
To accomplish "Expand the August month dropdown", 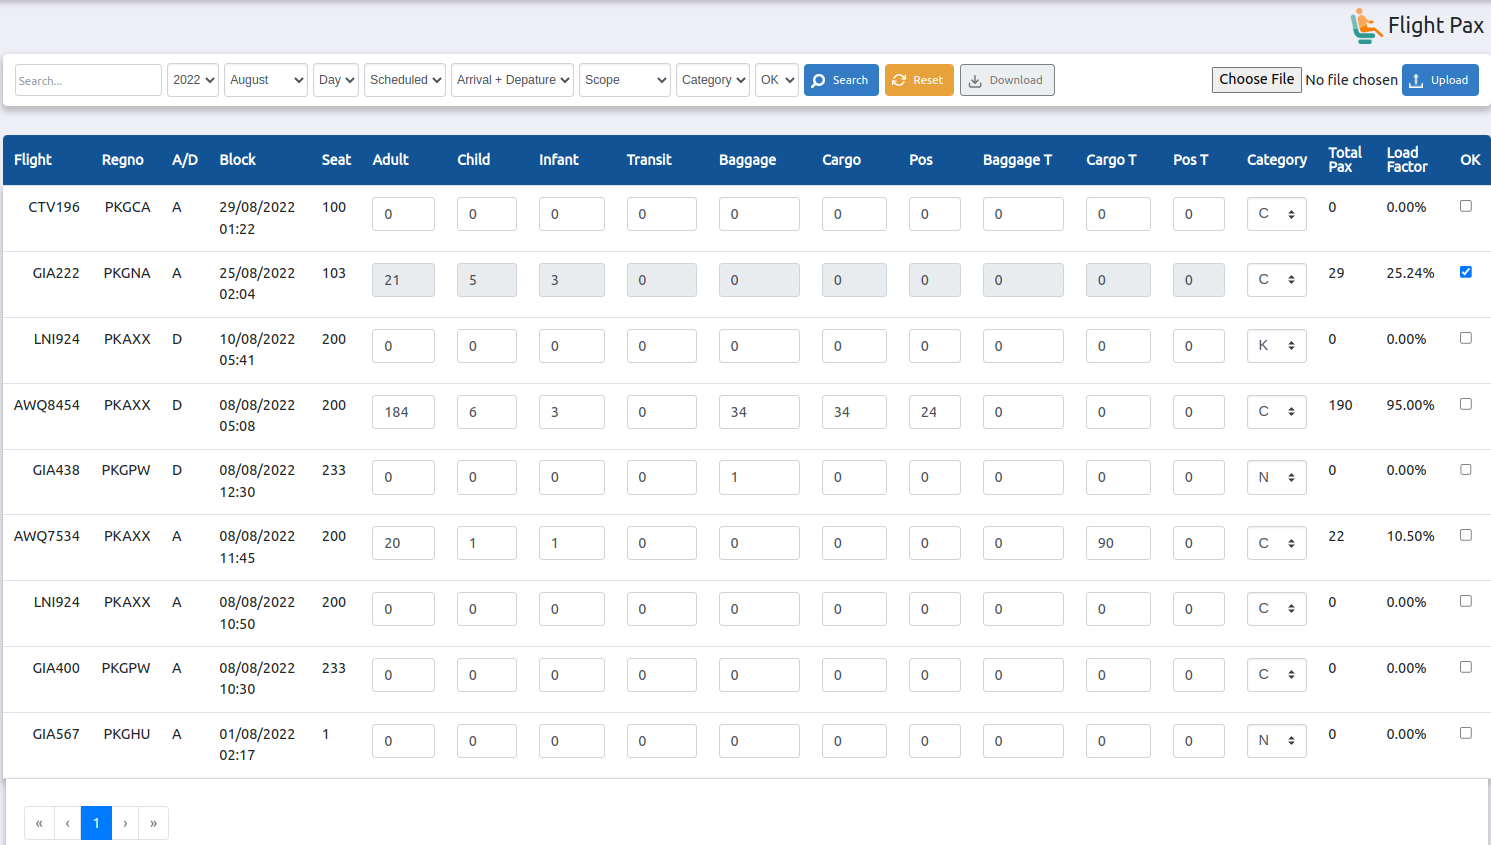I will 266,80.
